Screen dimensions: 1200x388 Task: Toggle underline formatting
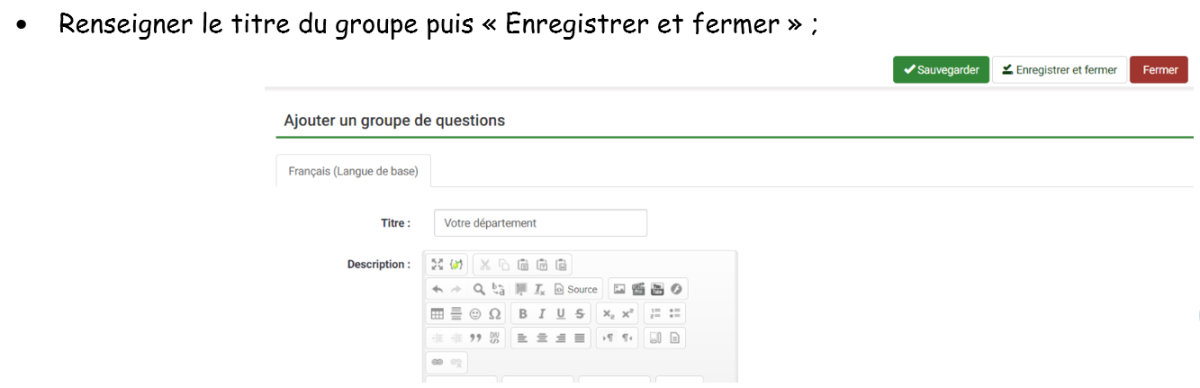pyautogui.click(x=560, y=314)
